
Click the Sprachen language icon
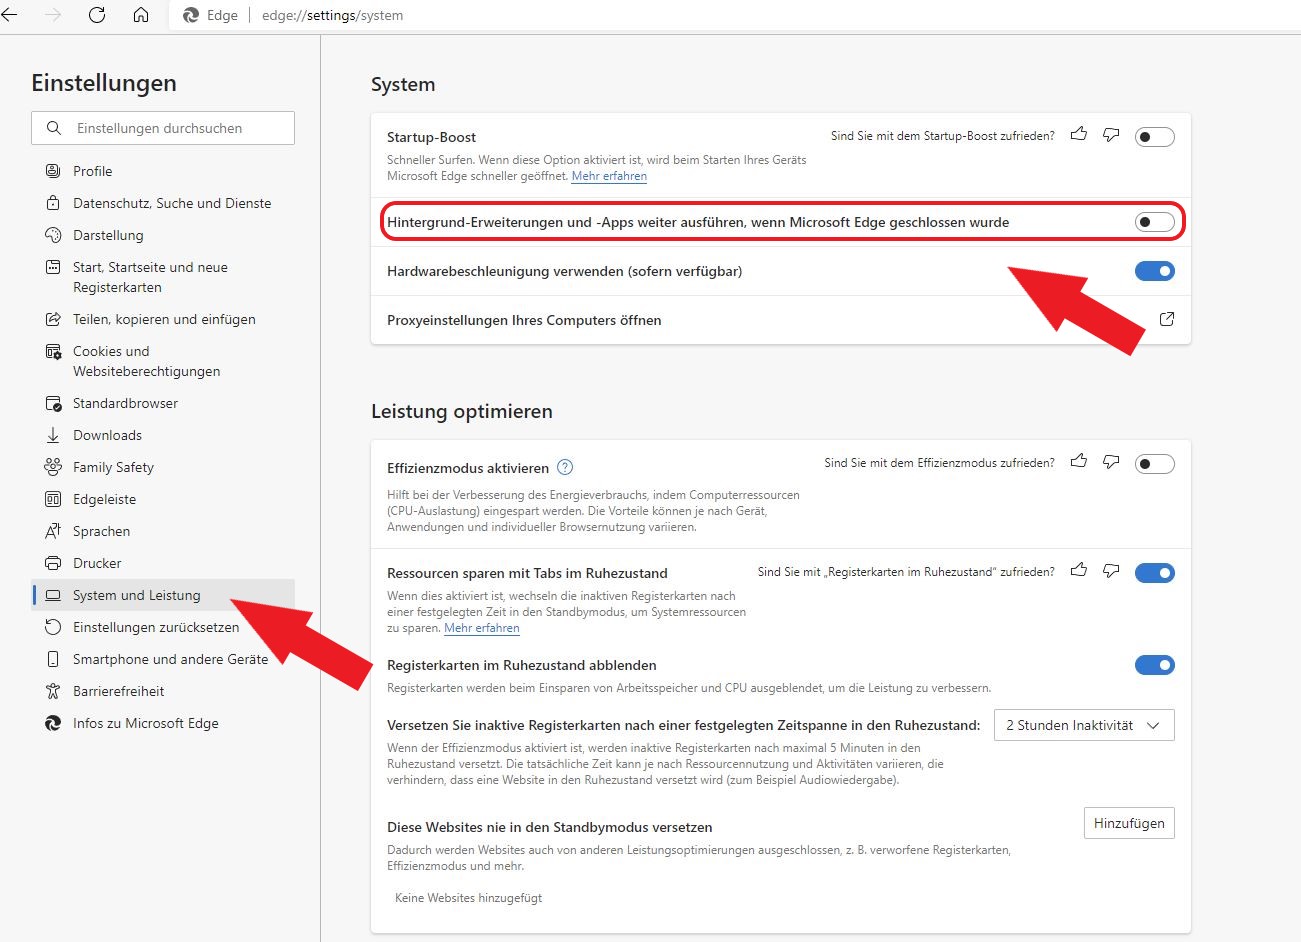tap(53, 531)
